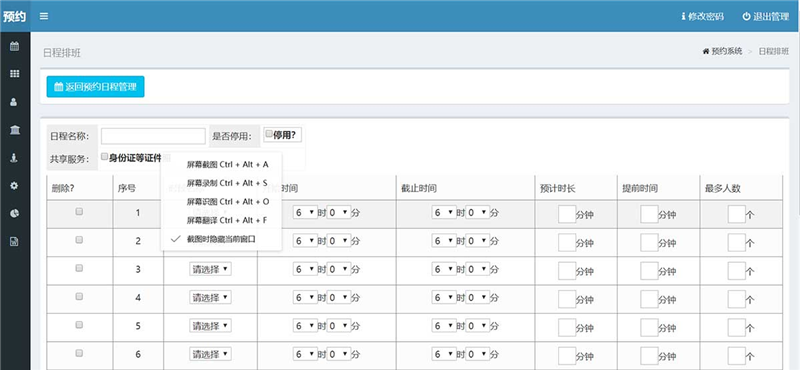Click the 共享服务: label
The width and height of the screenshot is (800, 370).
point(69,159)
